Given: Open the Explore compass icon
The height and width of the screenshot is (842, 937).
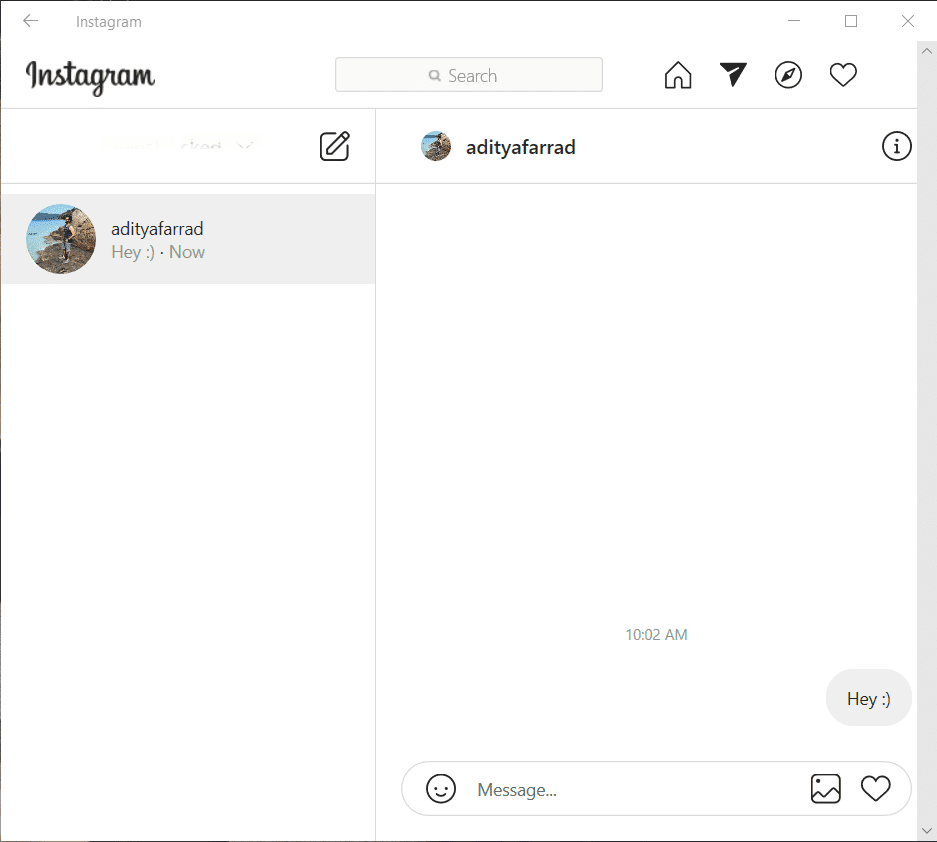Looking at the screenshot, I should click(x=788, y=74).
